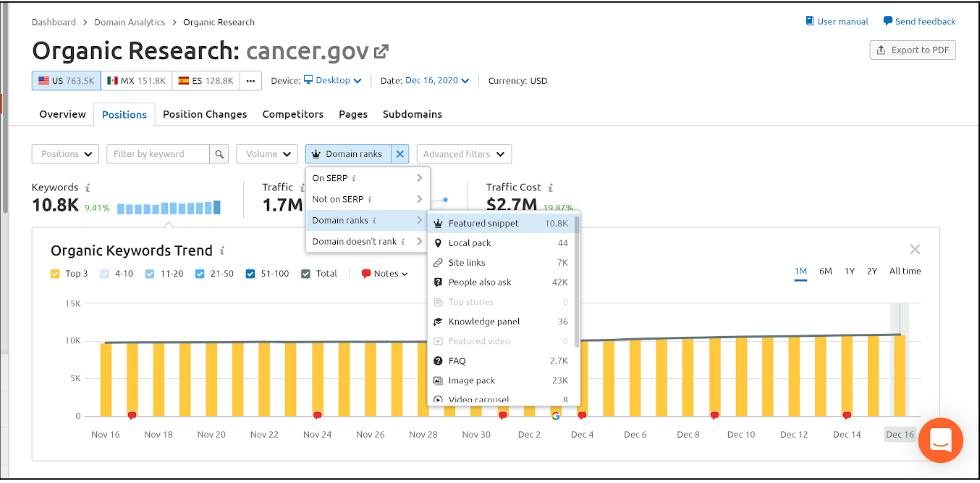Click the Local pack pin icon
980x483 pixels.
point(438,243)
